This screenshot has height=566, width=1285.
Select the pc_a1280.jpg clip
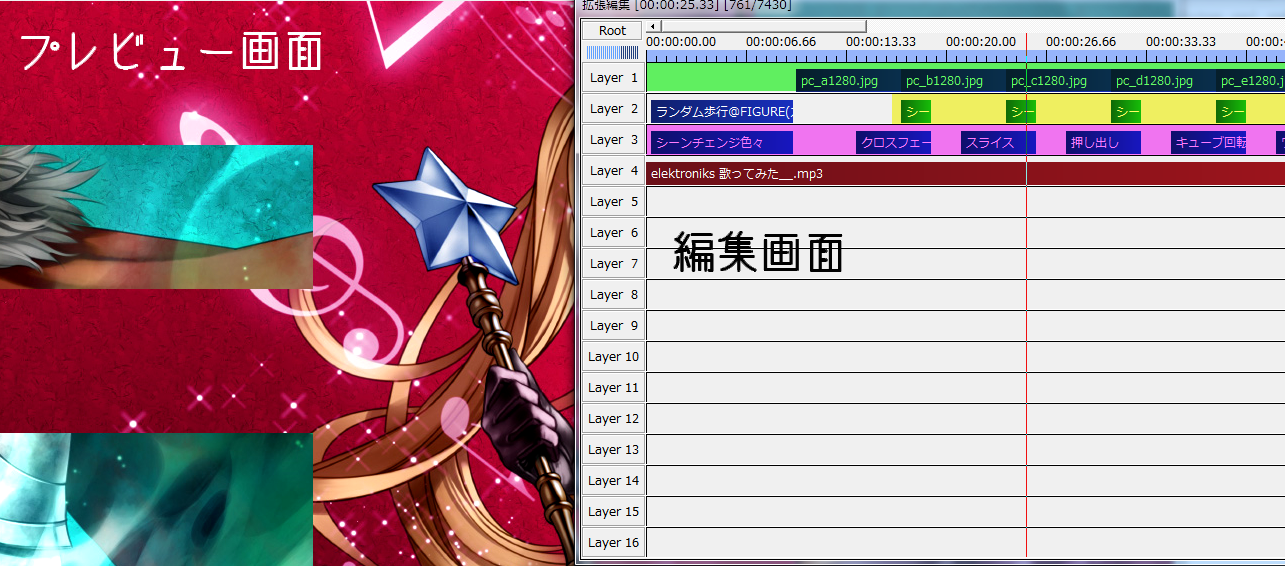pyautogui.click(x=848, y=81)
